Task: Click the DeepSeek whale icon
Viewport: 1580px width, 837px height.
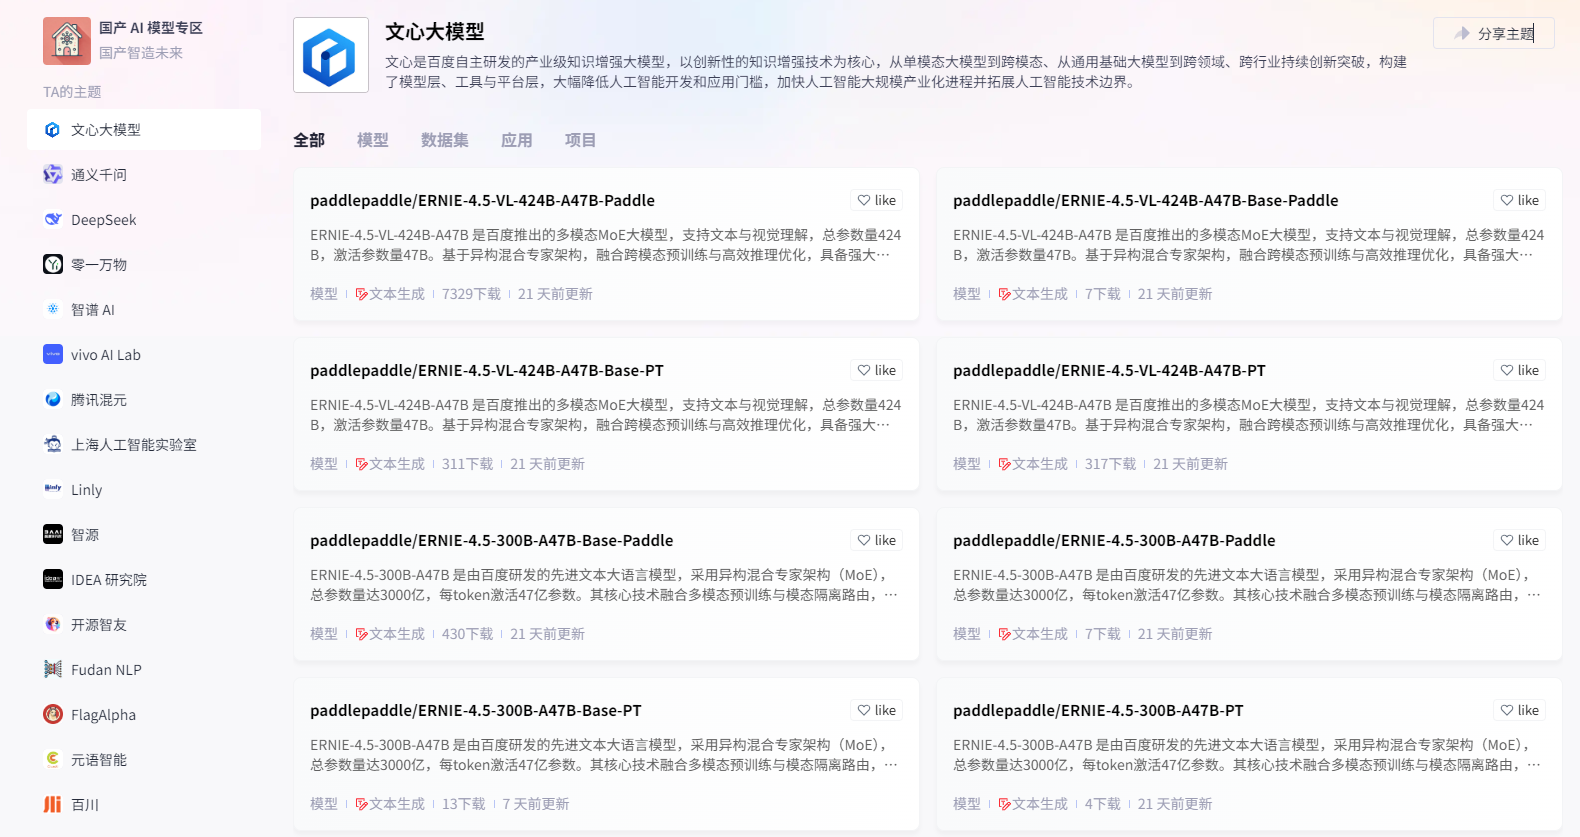Action: (53, 220)
